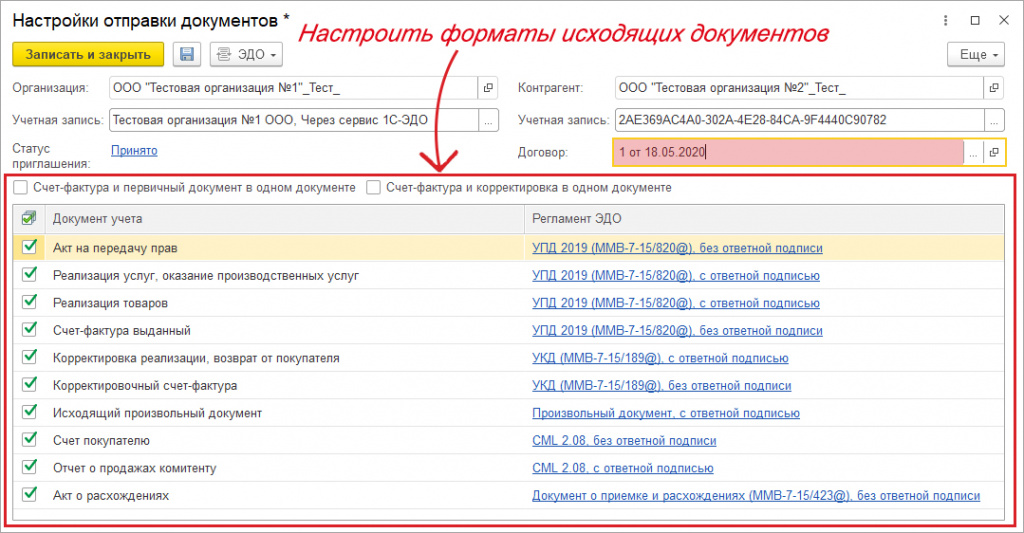Open regulation link for Реализация товаров
This screenshot has width=1024, height=533.
point(676,303)
